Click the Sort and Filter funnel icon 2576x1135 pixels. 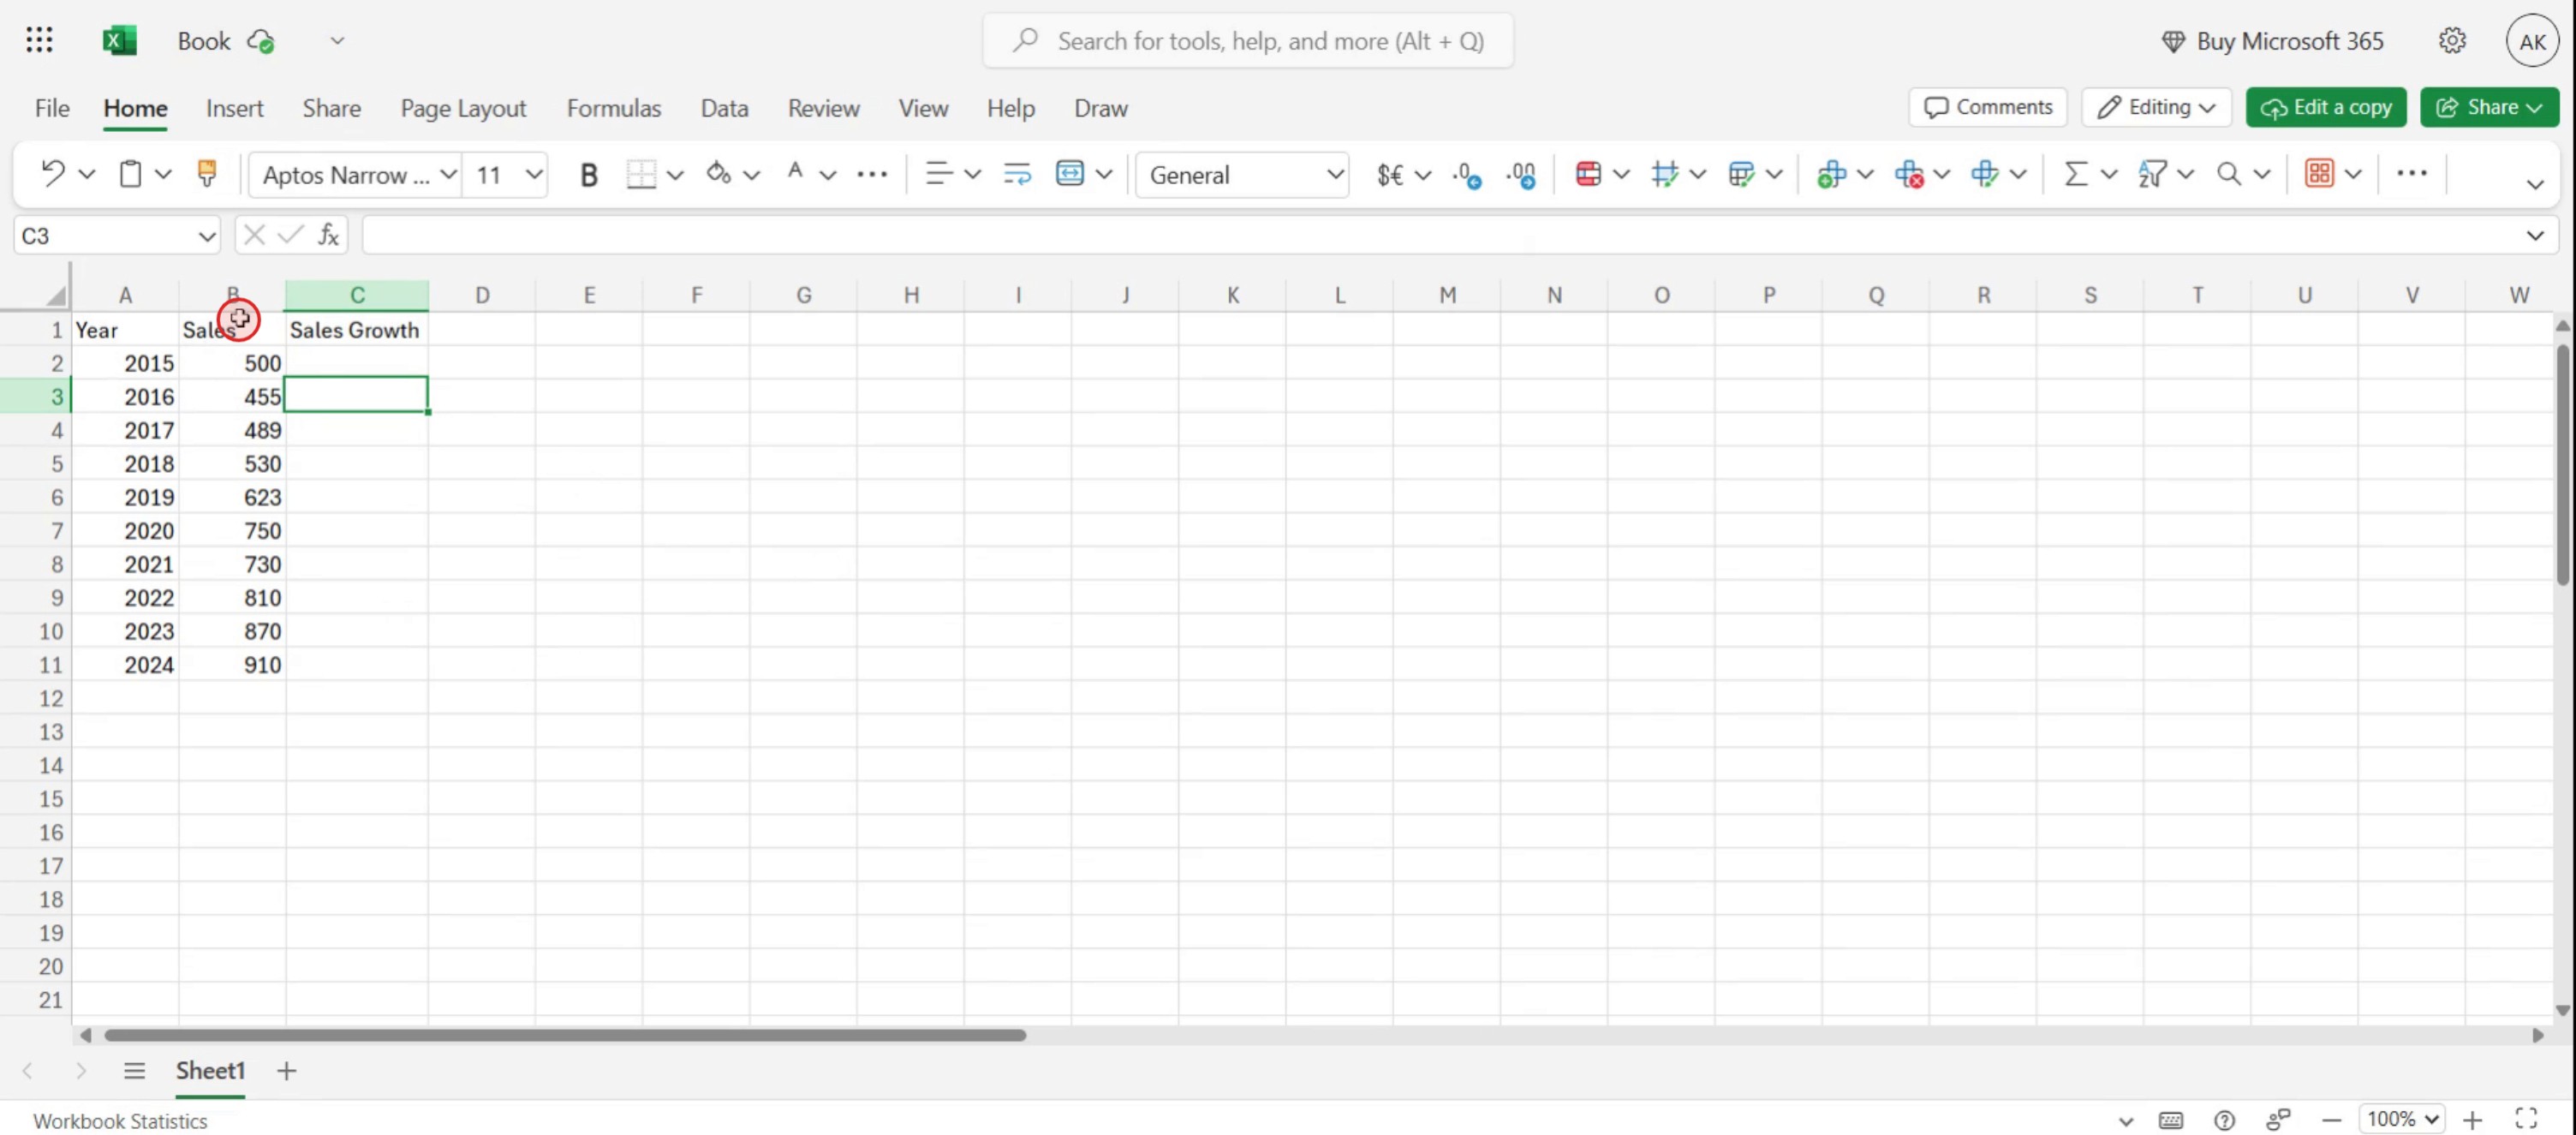click(2151, 174)
